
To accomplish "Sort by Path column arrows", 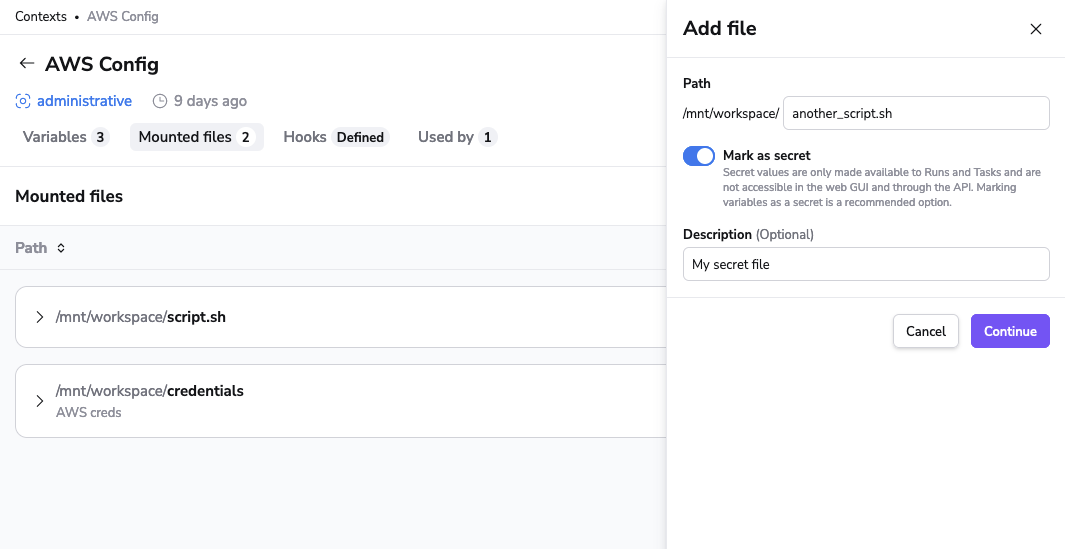I will click(x=60, y=248).
